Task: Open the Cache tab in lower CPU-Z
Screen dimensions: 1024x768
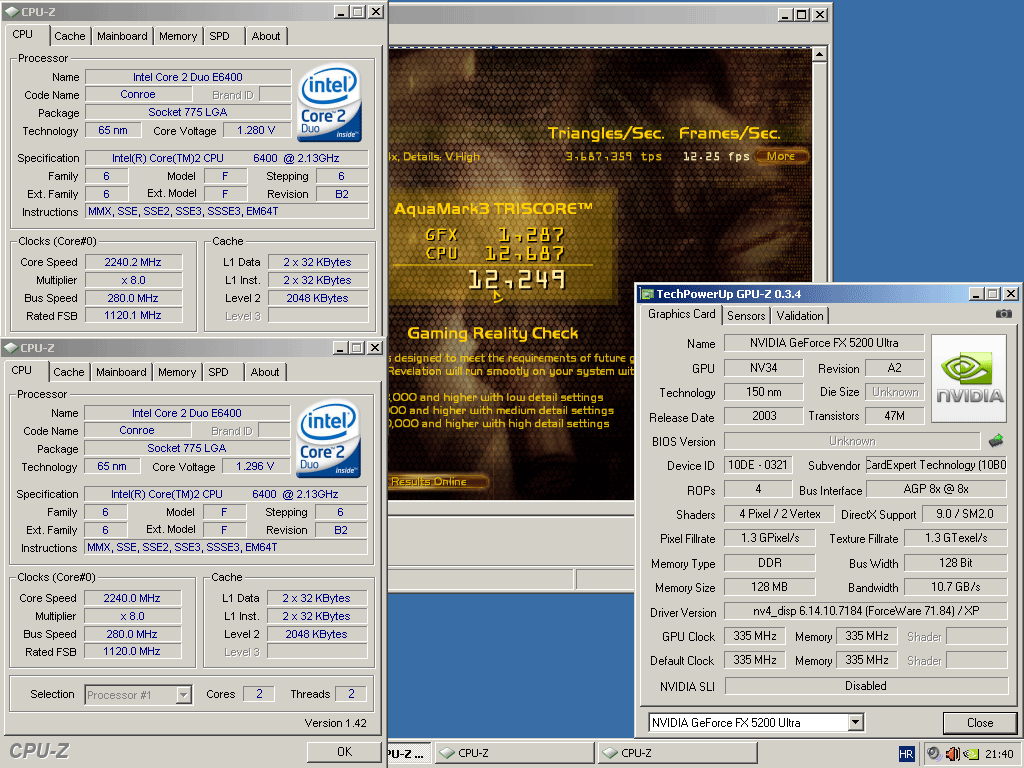Action: pos(69,372)
